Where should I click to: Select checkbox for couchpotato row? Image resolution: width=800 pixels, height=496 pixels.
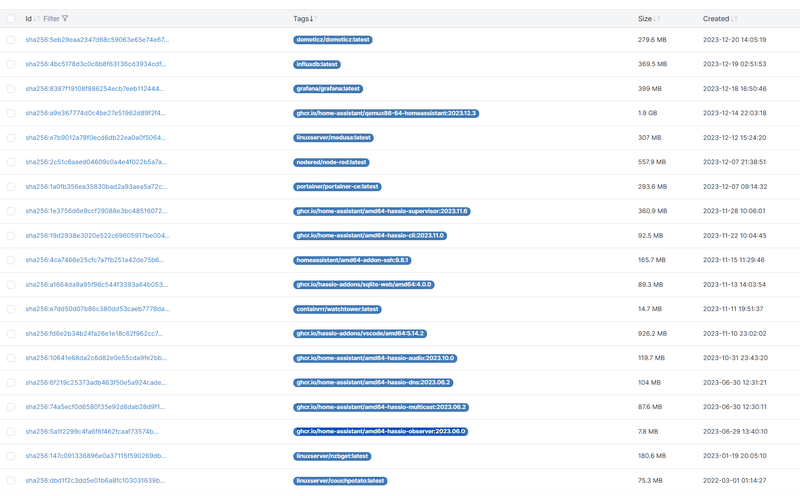[x=11, y=481]
